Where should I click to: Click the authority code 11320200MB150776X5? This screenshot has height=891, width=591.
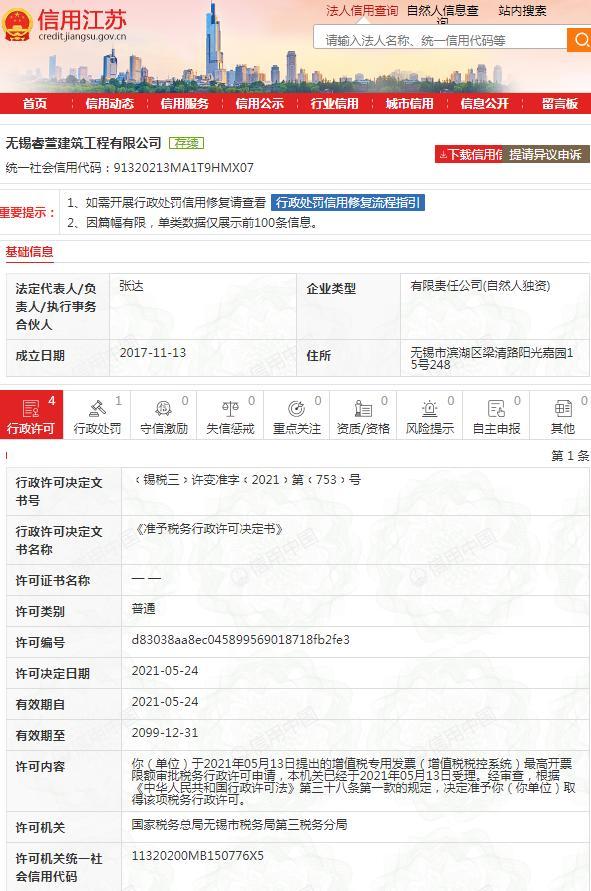click(198, 856)
